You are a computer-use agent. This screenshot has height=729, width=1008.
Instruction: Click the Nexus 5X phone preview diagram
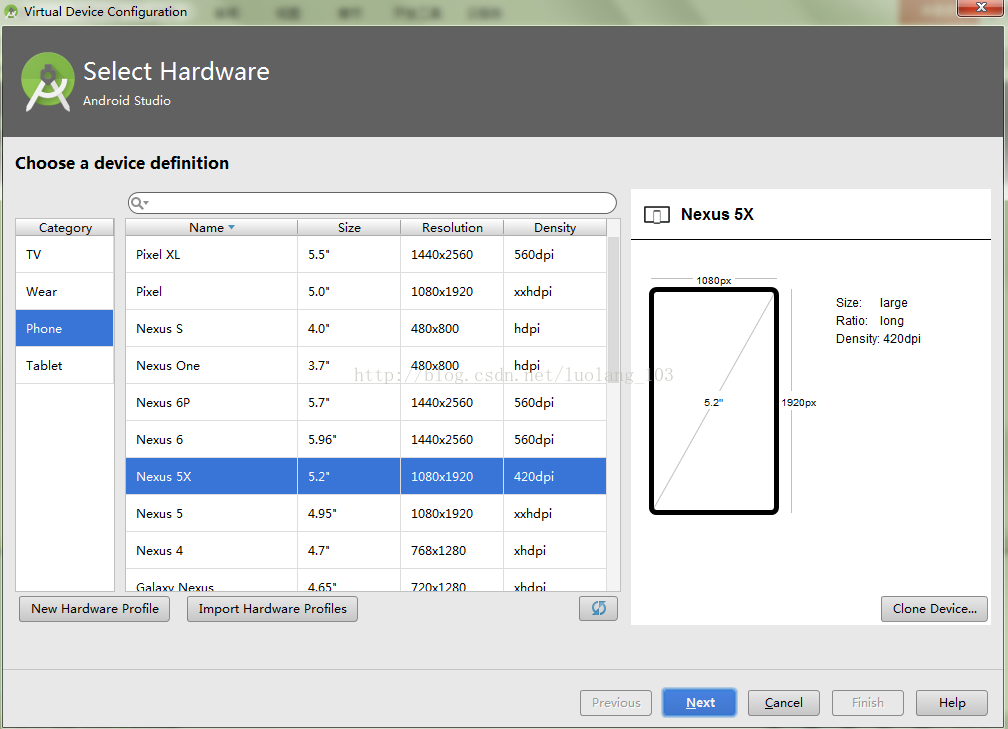(x=714, y=401)
